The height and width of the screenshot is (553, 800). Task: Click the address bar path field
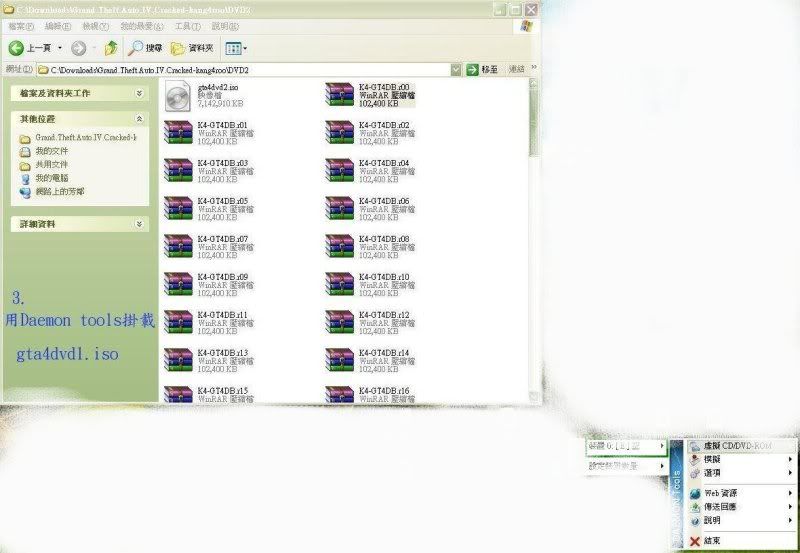tap(250, 70)
